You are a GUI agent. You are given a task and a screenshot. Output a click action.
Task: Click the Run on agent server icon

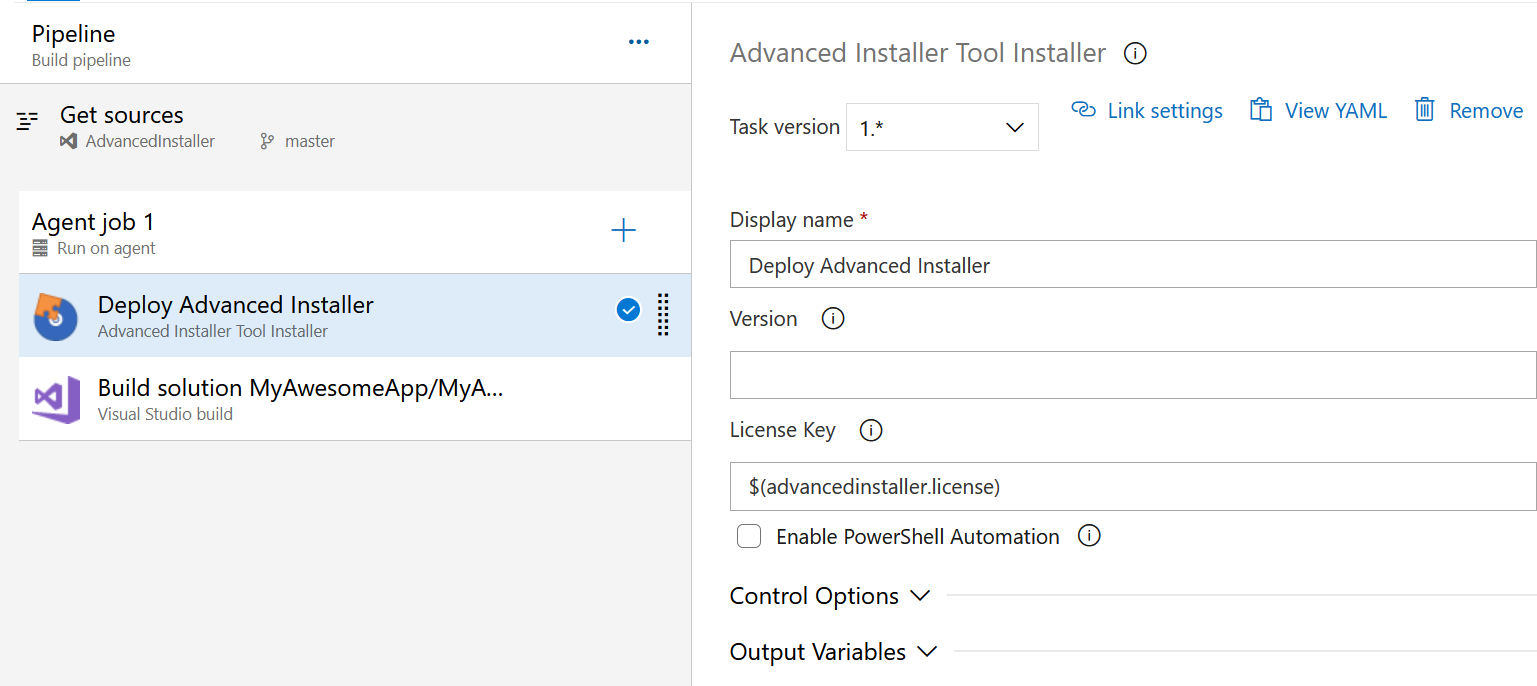pyautogui.click(x=40, y=248)
